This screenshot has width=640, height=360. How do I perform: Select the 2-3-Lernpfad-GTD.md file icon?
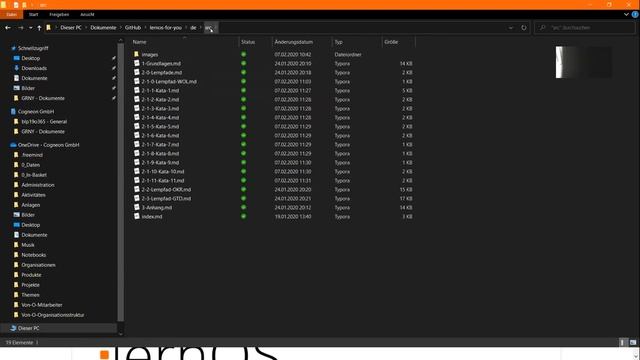coord(137,198)
